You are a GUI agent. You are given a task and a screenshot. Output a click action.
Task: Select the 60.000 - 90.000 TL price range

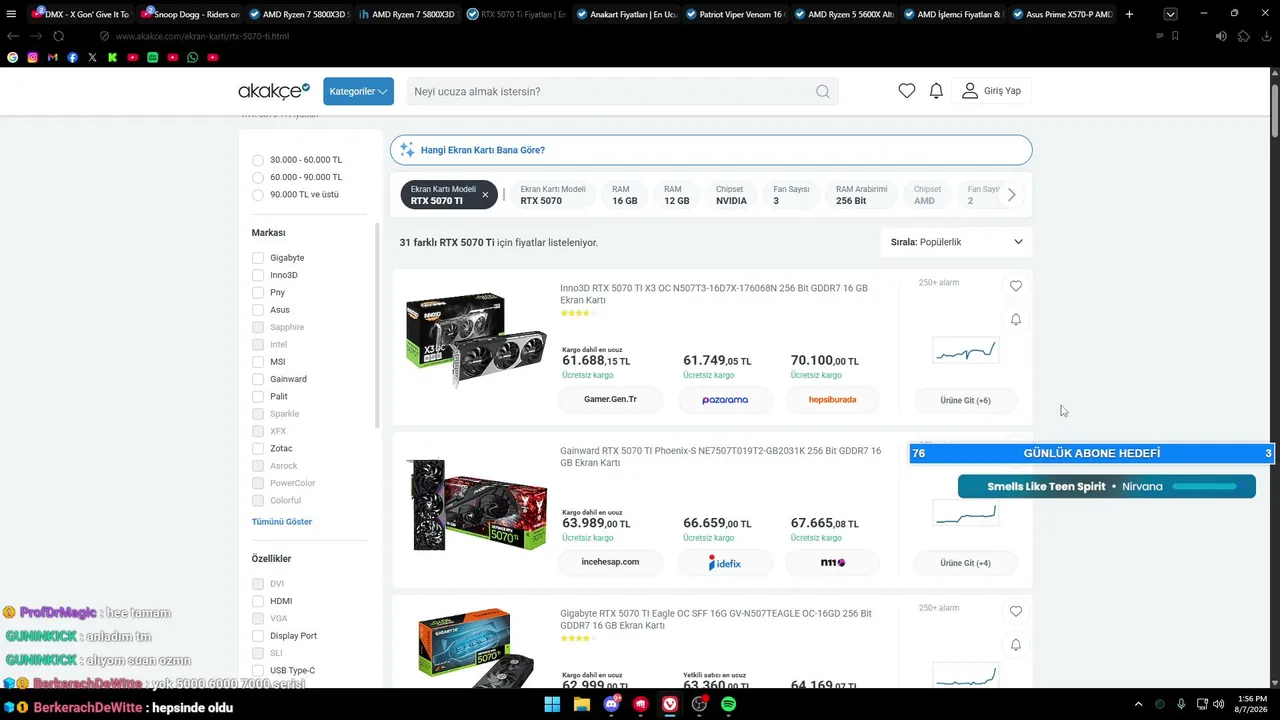click(x=258, y=177)
